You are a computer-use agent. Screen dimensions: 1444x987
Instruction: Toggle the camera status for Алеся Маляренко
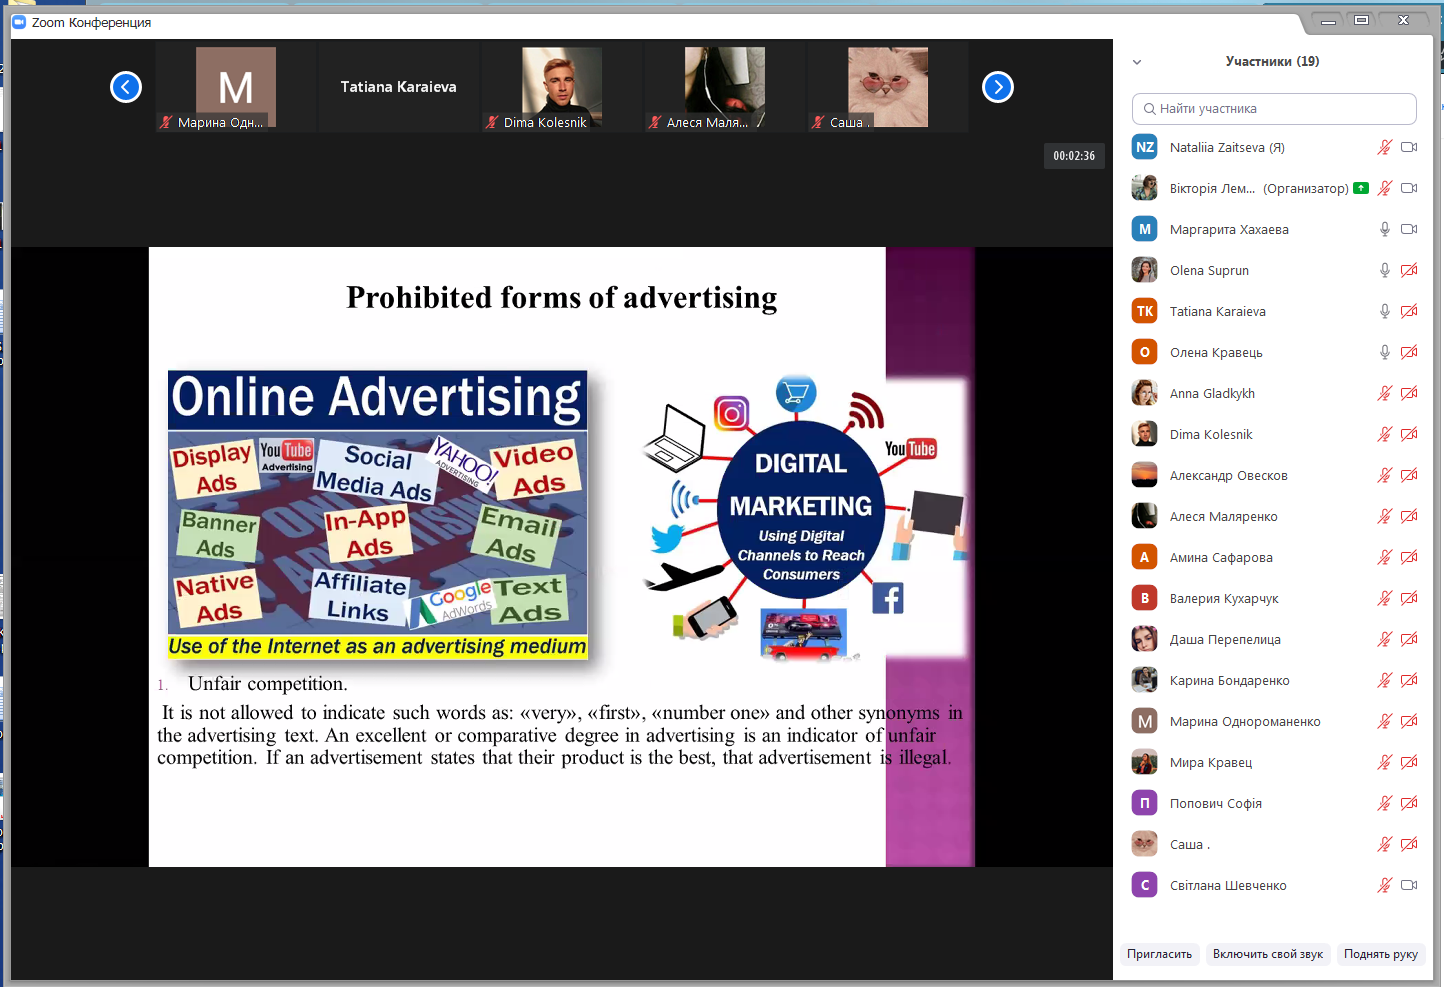1409,516
